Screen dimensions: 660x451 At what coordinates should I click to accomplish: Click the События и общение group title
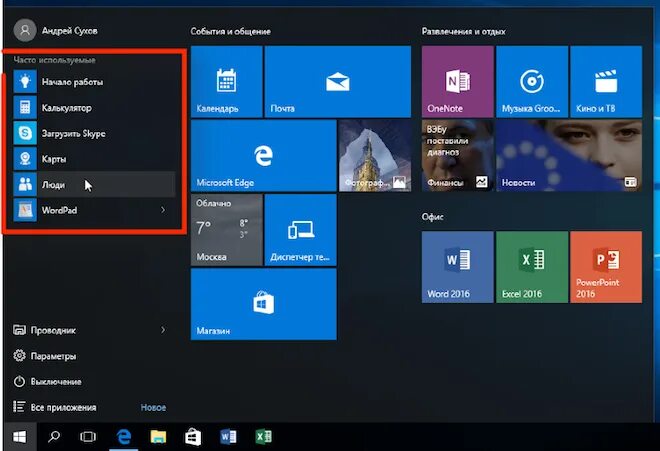coord(230,31)
